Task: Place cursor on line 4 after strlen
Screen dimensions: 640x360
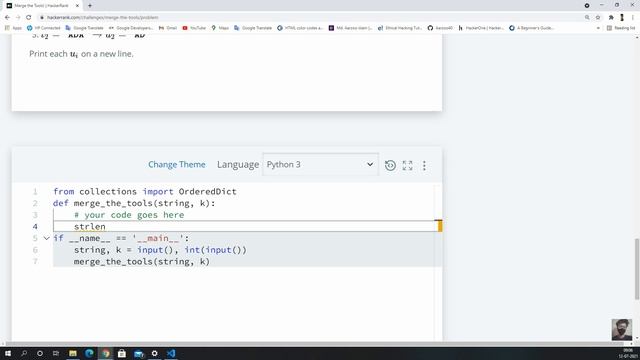Action: [x=106, y=227]
